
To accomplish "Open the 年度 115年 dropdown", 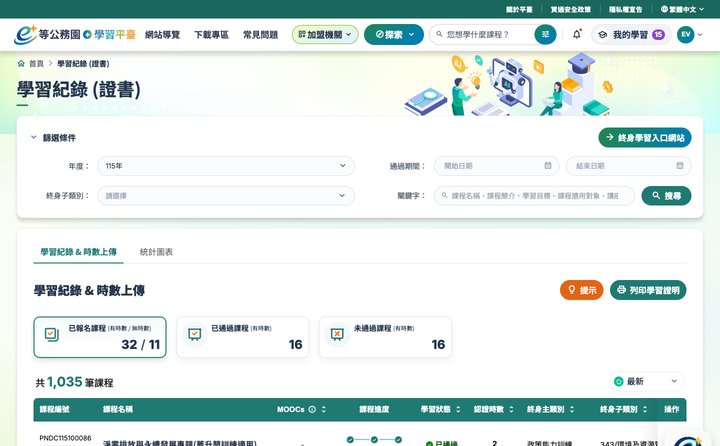I will point(226,166).
